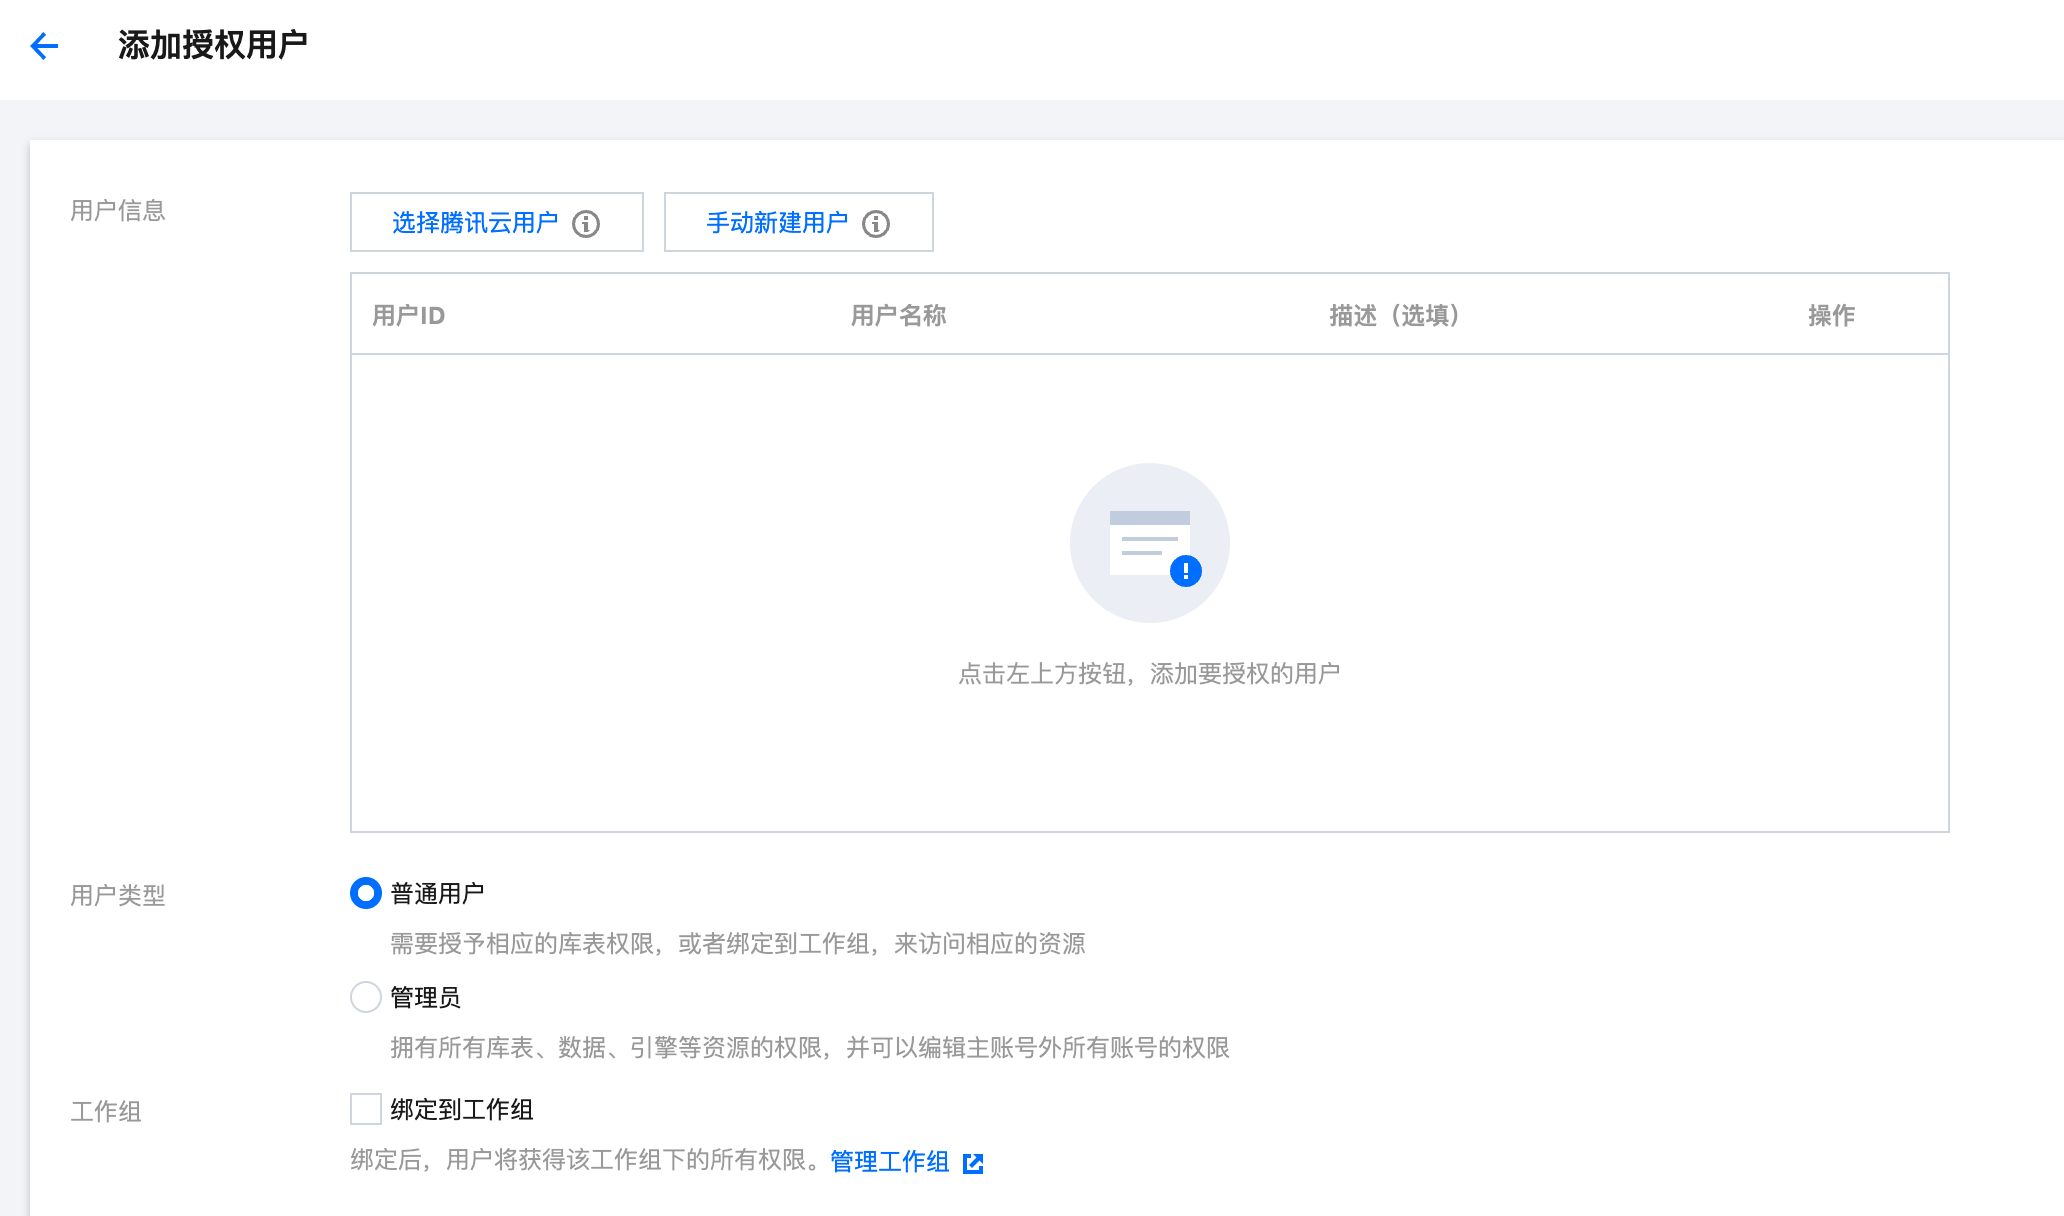Viewport: 2064px width, 1216px height.
Task: Click the 普通用户 description text
Action: click(x=737, y=944)
